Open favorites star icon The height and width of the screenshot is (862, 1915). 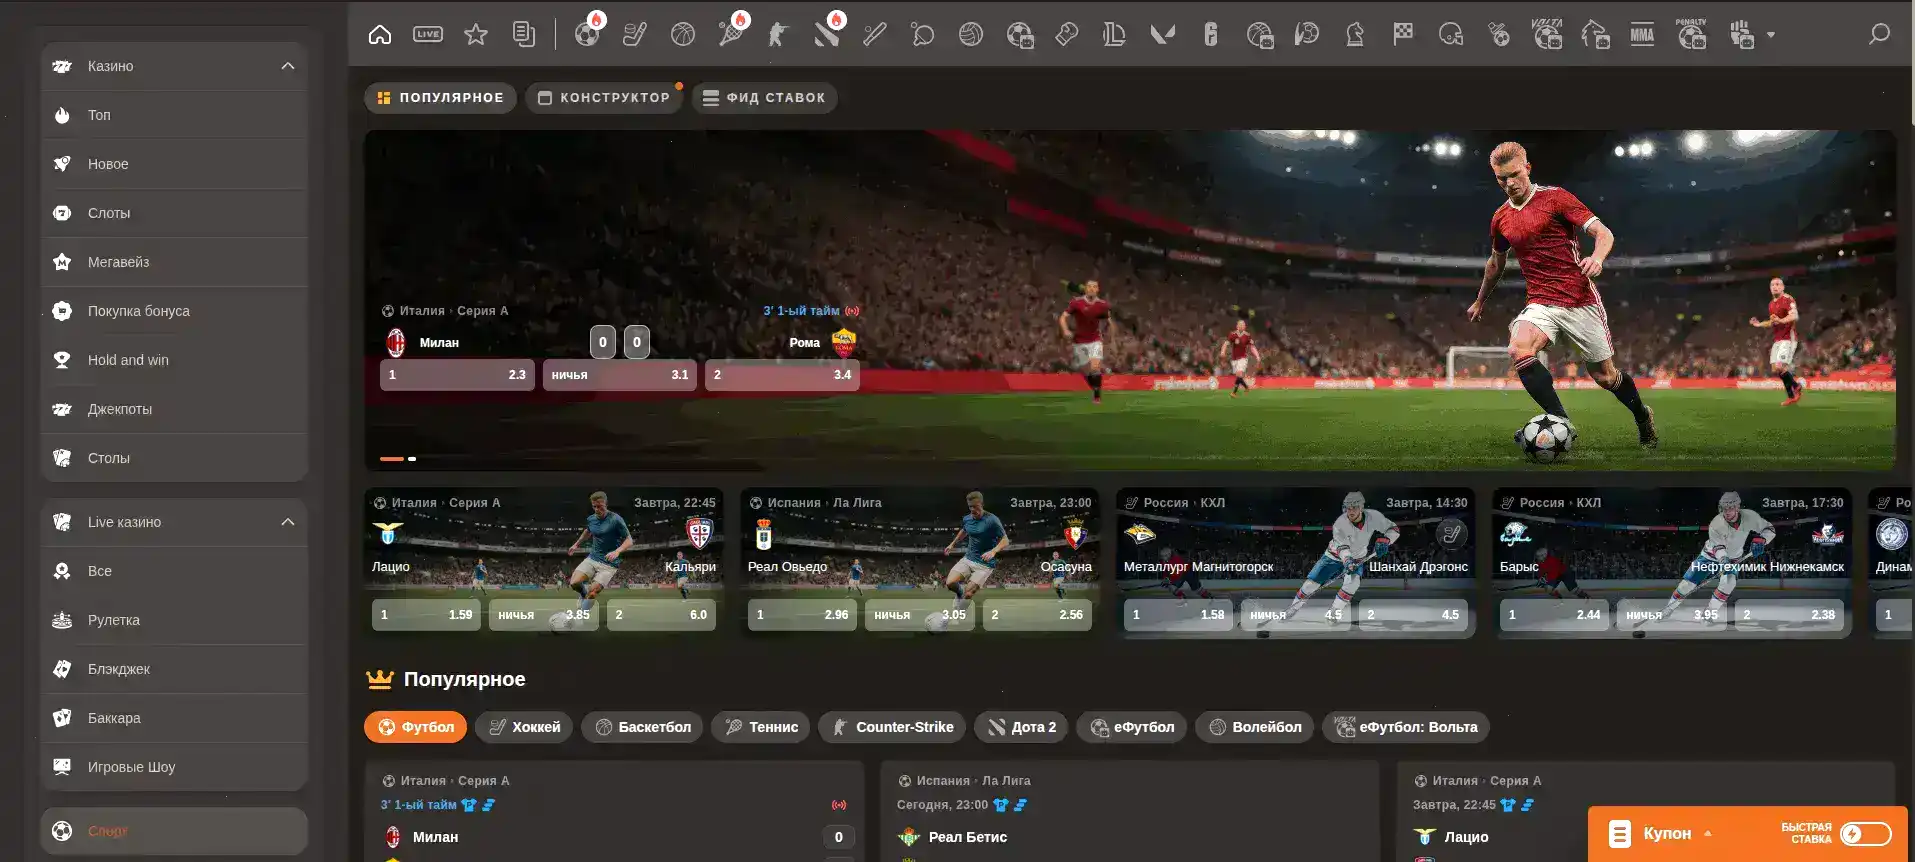476,35
